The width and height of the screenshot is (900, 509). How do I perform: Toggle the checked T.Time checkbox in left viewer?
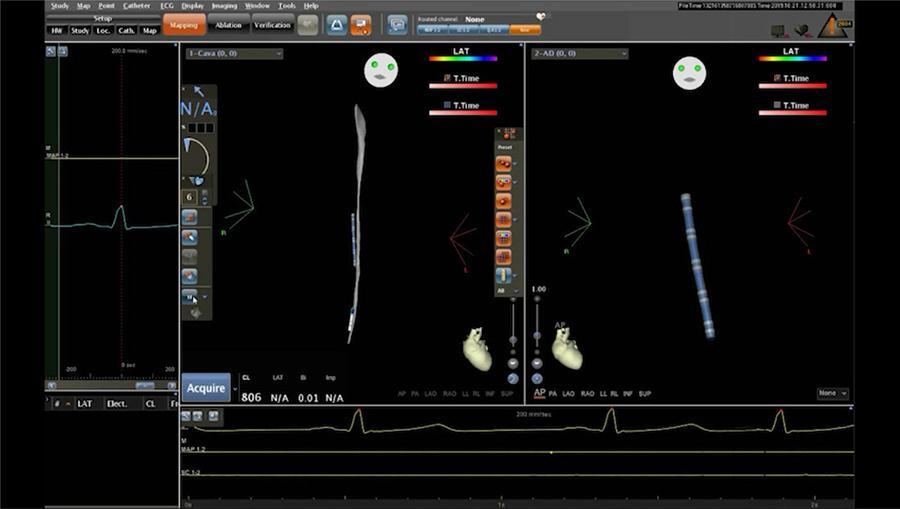click(x=447, y=78)
